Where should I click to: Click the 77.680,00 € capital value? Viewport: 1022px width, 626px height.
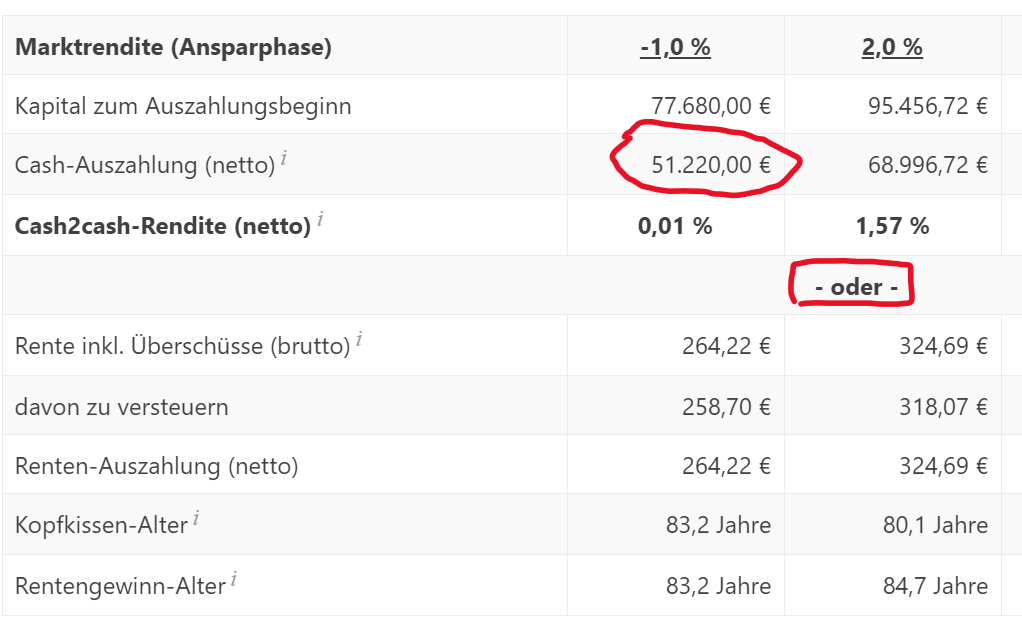click(711, 106)
